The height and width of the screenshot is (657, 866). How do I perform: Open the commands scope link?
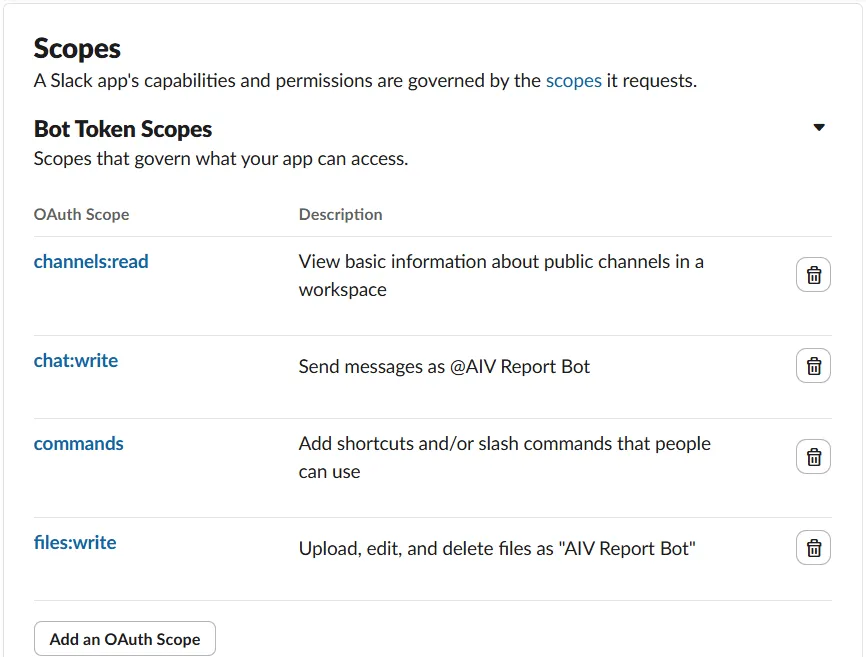[79, 443]
